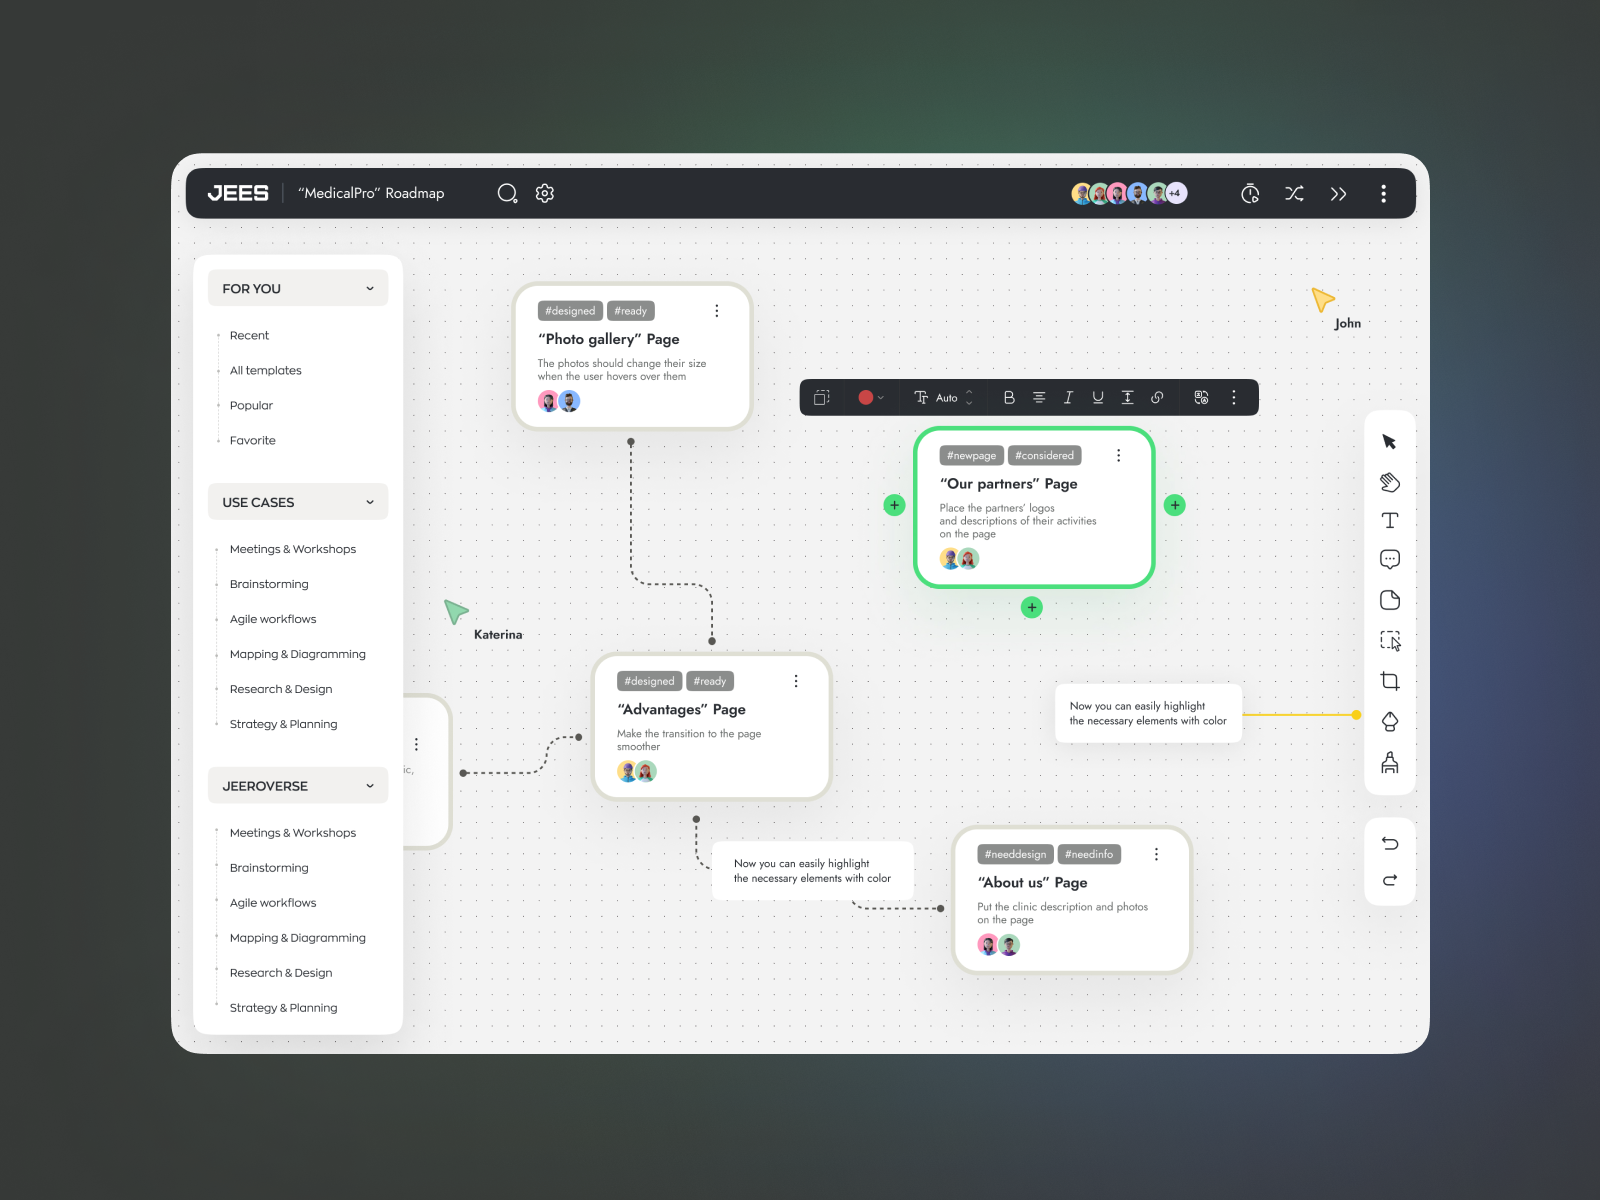Select the pen nib tool
1600x1200 pixels.
pyautogui.click(x=1390, y=722)
